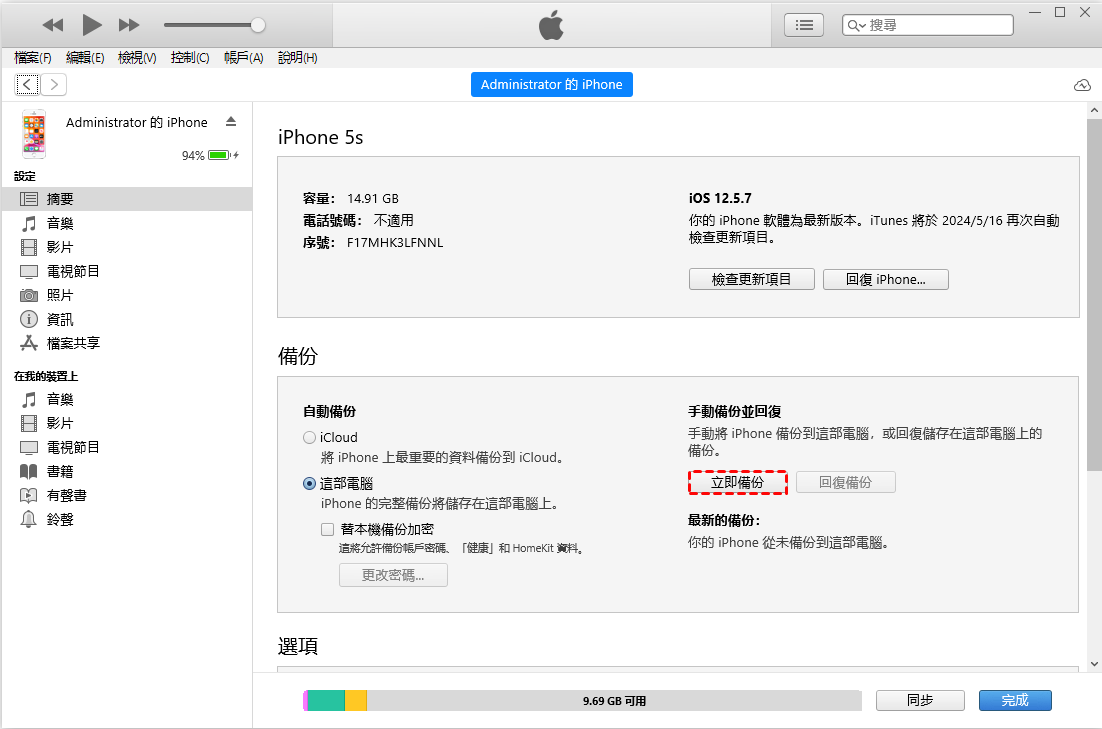This screenshot has height=729, width=1102.
Task: Select 這部電腦 backup radio button
Action: click(309, 484)
